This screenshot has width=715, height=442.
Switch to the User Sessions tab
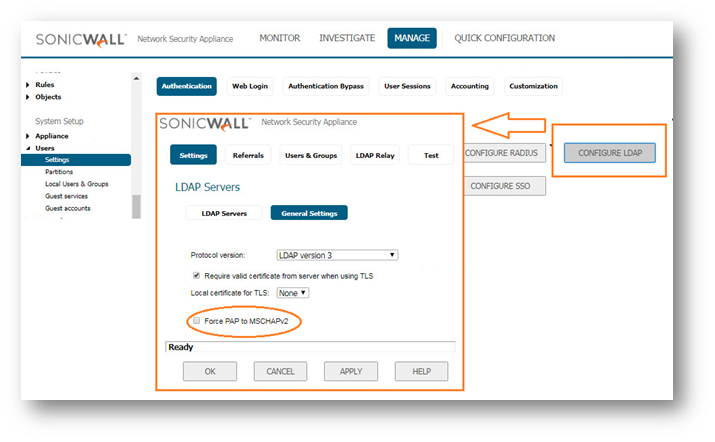tap(408, 86)
